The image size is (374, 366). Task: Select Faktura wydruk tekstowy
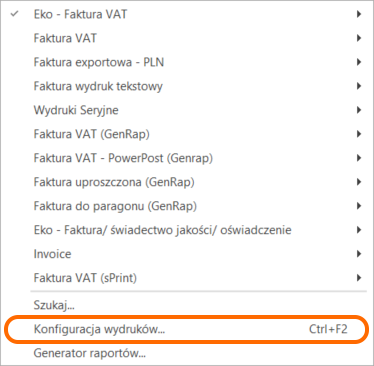tap(187, 86)
